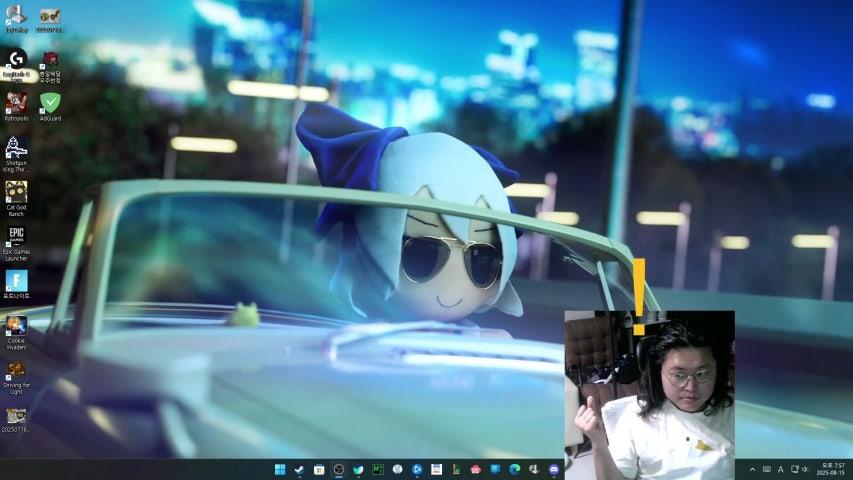The height and width of the screenshot is (480, 853).
Task: Open the Logitech G HUB desktop shortcut
Action: point(16,65)
